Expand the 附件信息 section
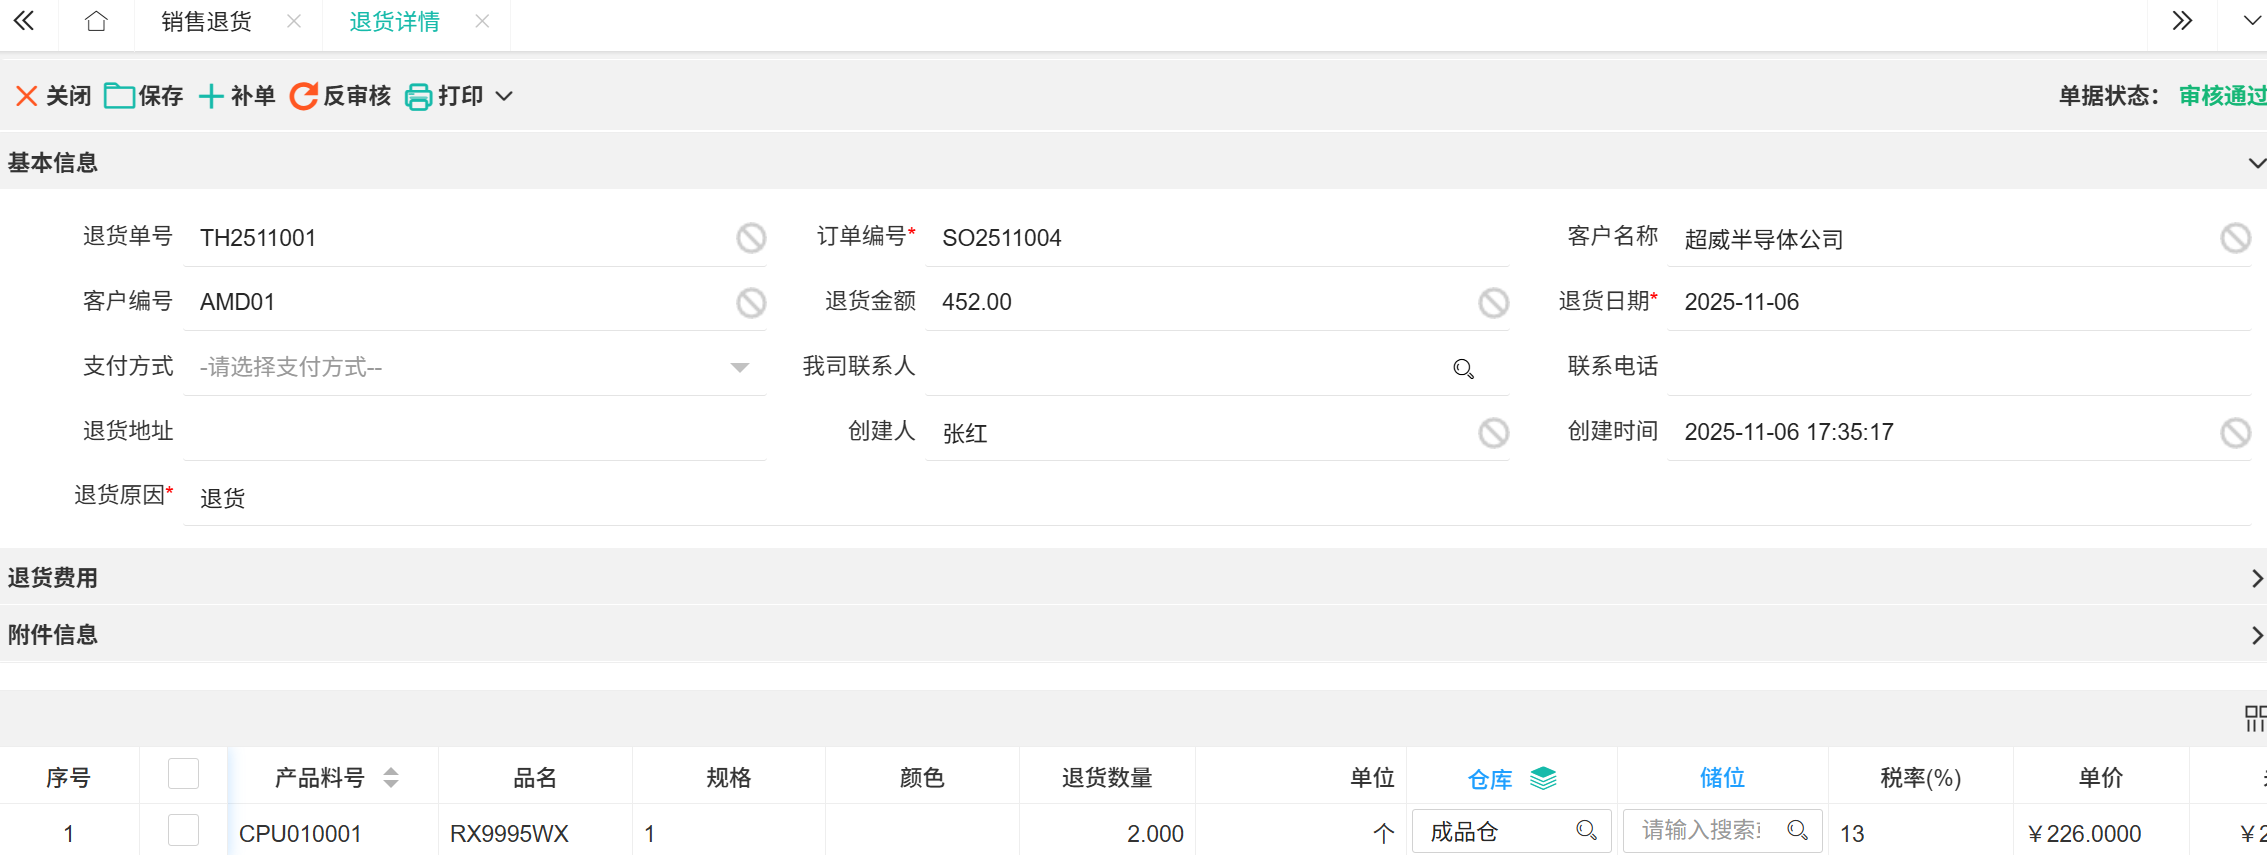2267x855 pixels. click(x=2255, y=635)
